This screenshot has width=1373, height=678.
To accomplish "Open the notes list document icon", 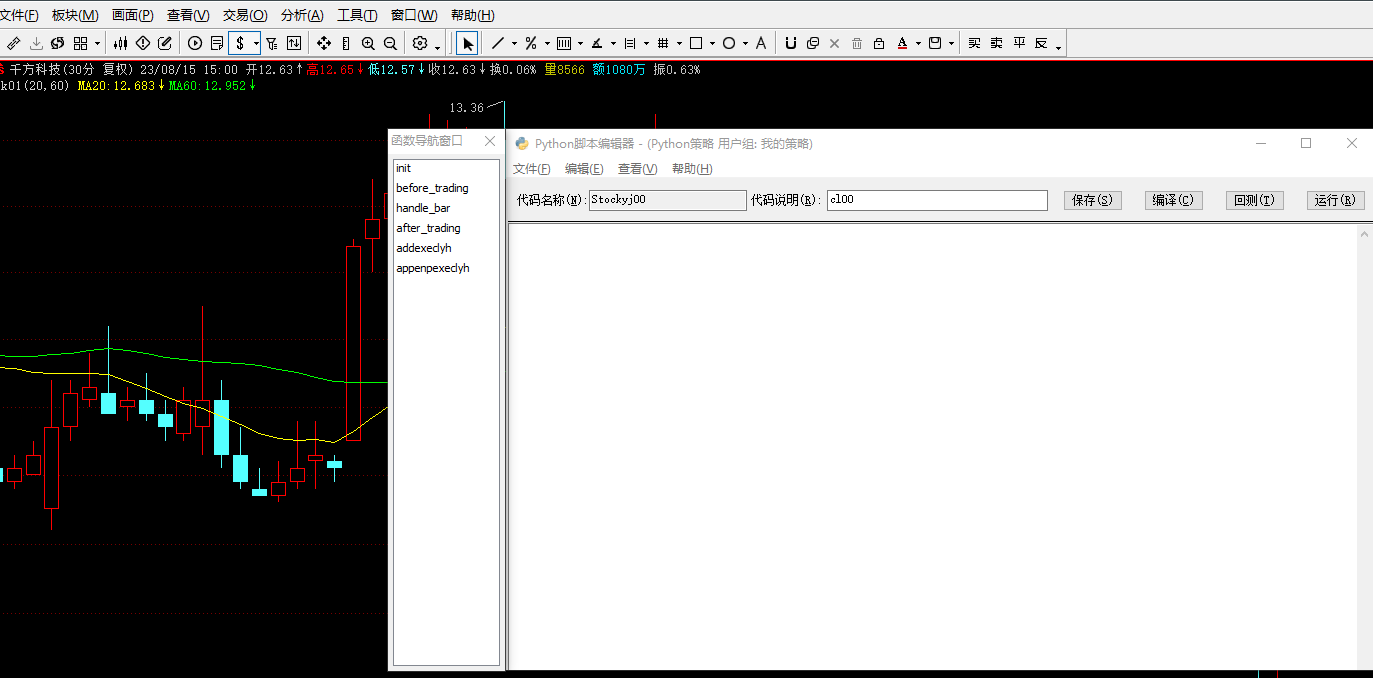I will point(217,43).
